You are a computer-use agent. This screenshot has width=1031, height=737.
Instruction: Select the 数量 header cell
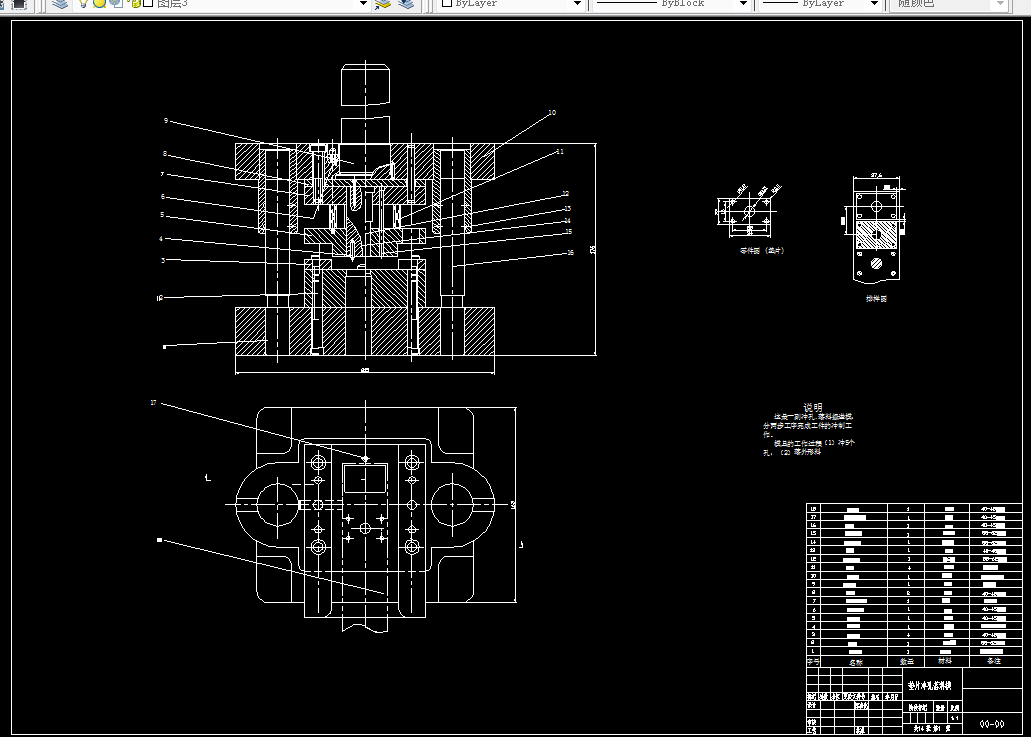[907, 661]
